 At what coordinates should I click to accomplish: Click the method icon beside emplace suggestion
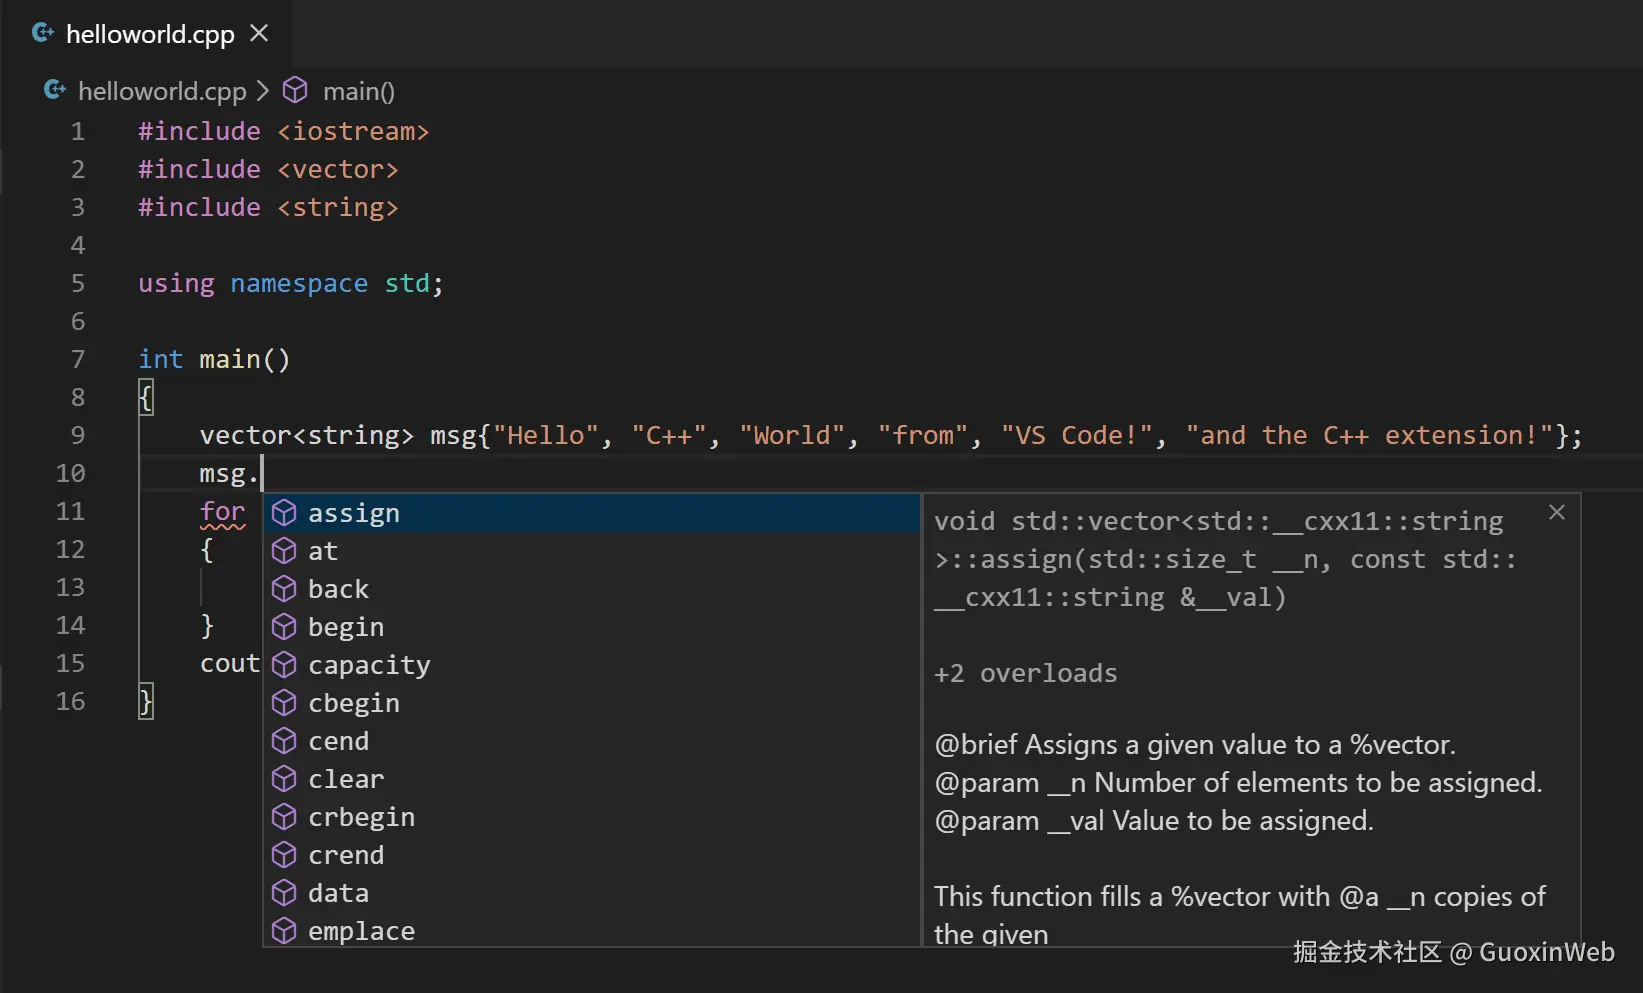pos(285,931)
